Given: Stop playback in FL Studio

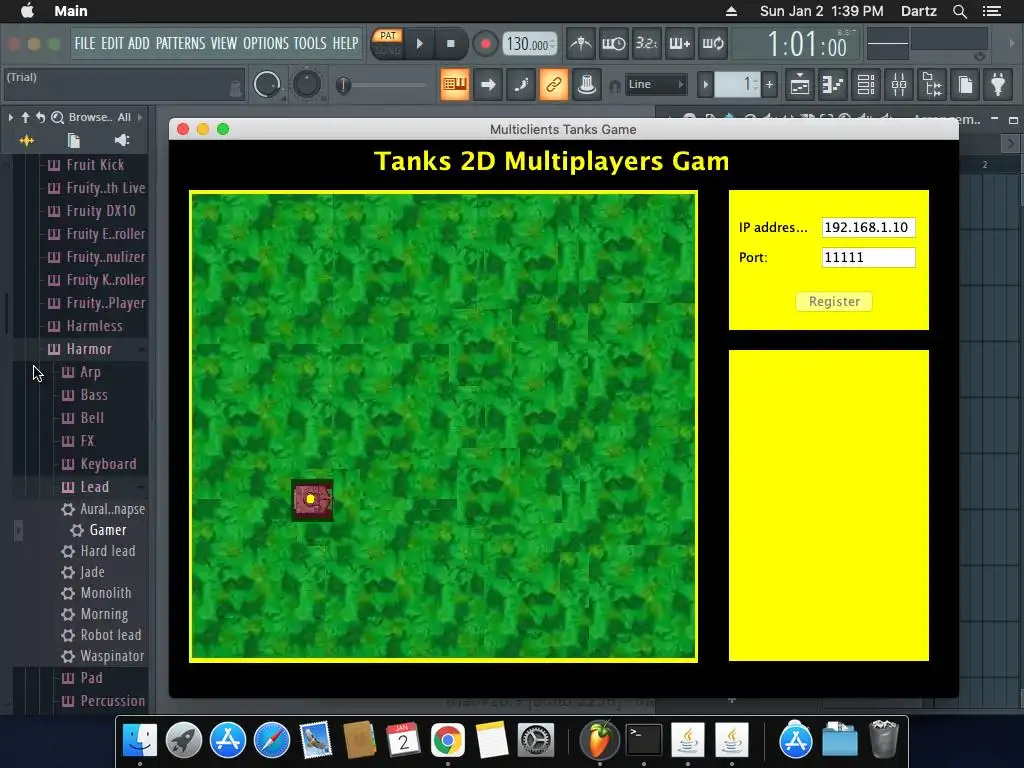Looking at the screenshot, I should tap(451, 44).
